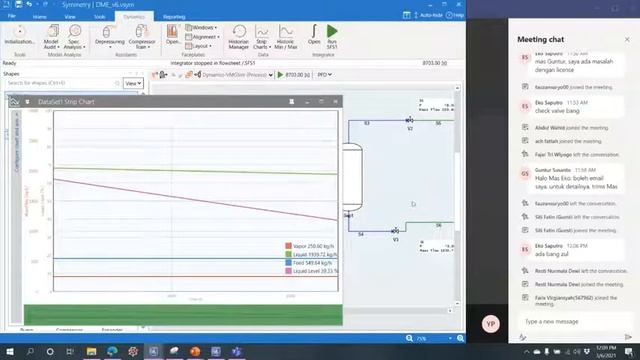
Task: Open the zoom percentage dropdown in status bar
Action: point(450,338)
